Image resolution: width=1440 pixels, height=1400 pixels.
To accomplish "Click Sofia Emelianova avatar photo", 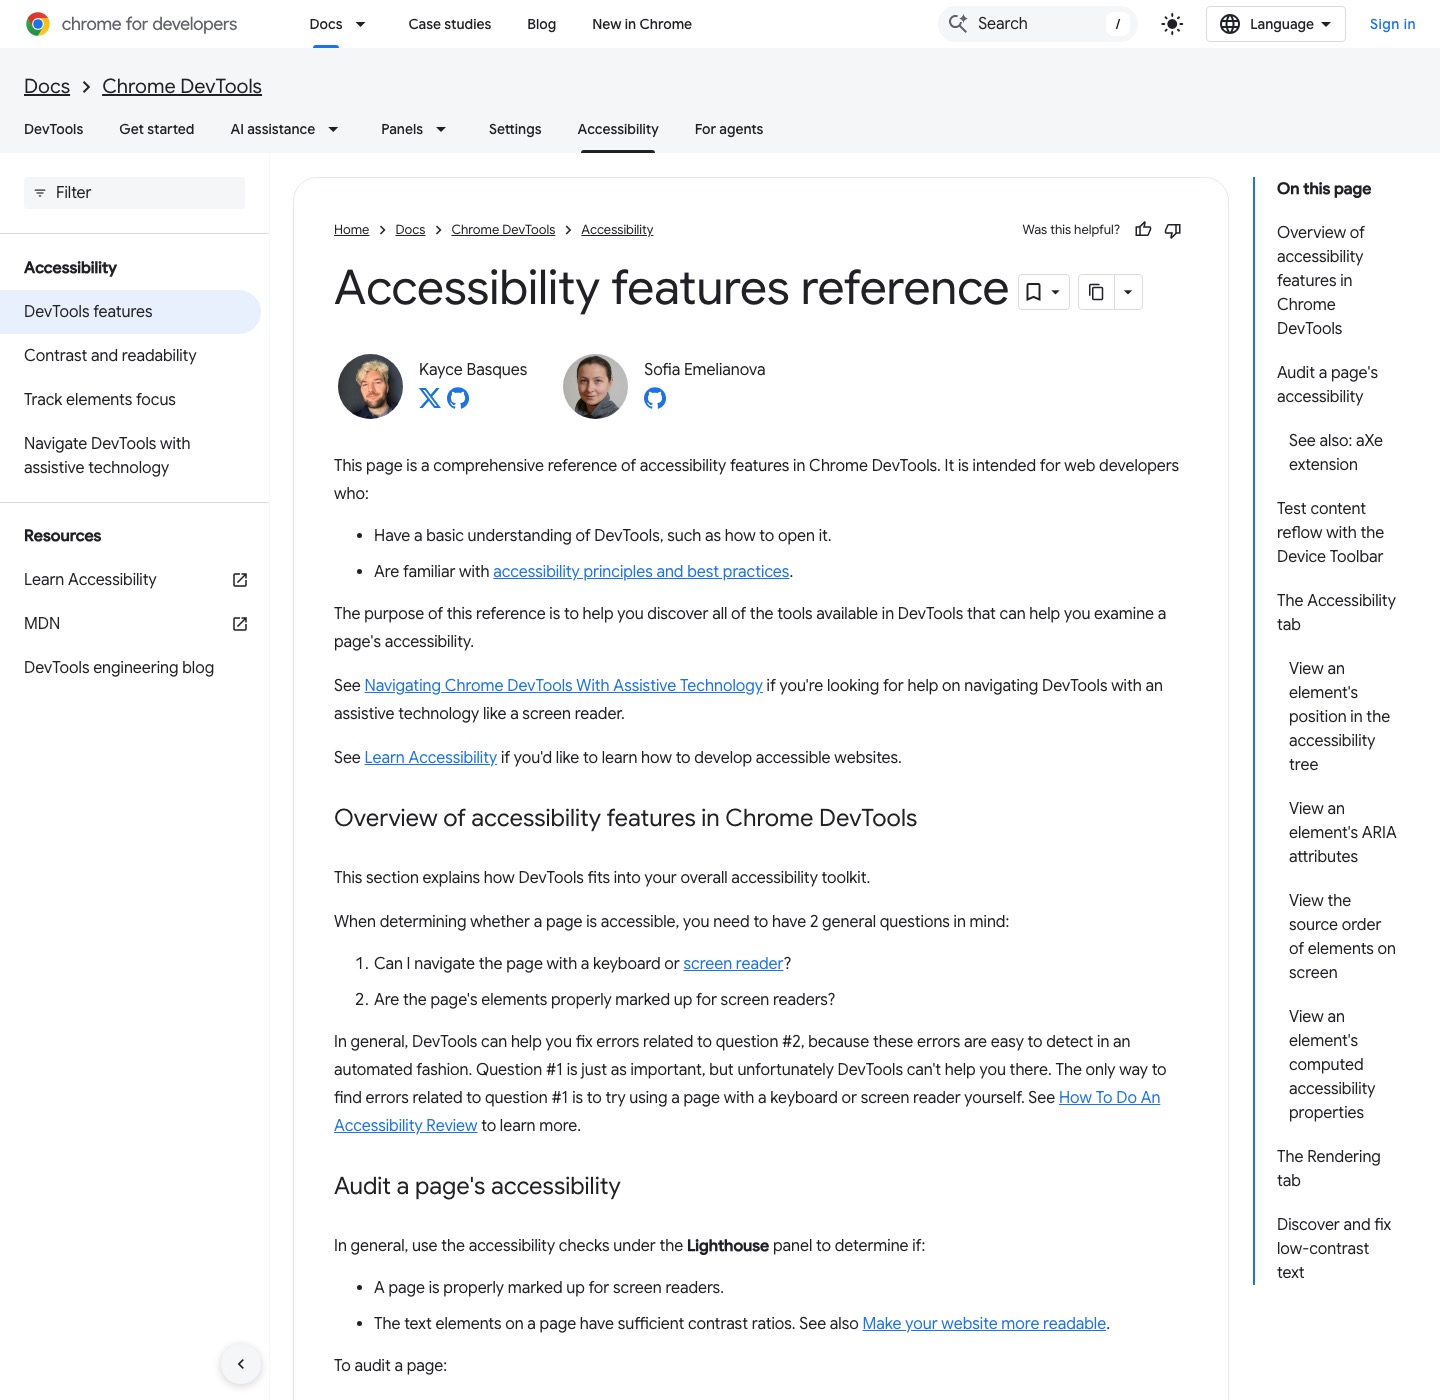I will 596,386.
